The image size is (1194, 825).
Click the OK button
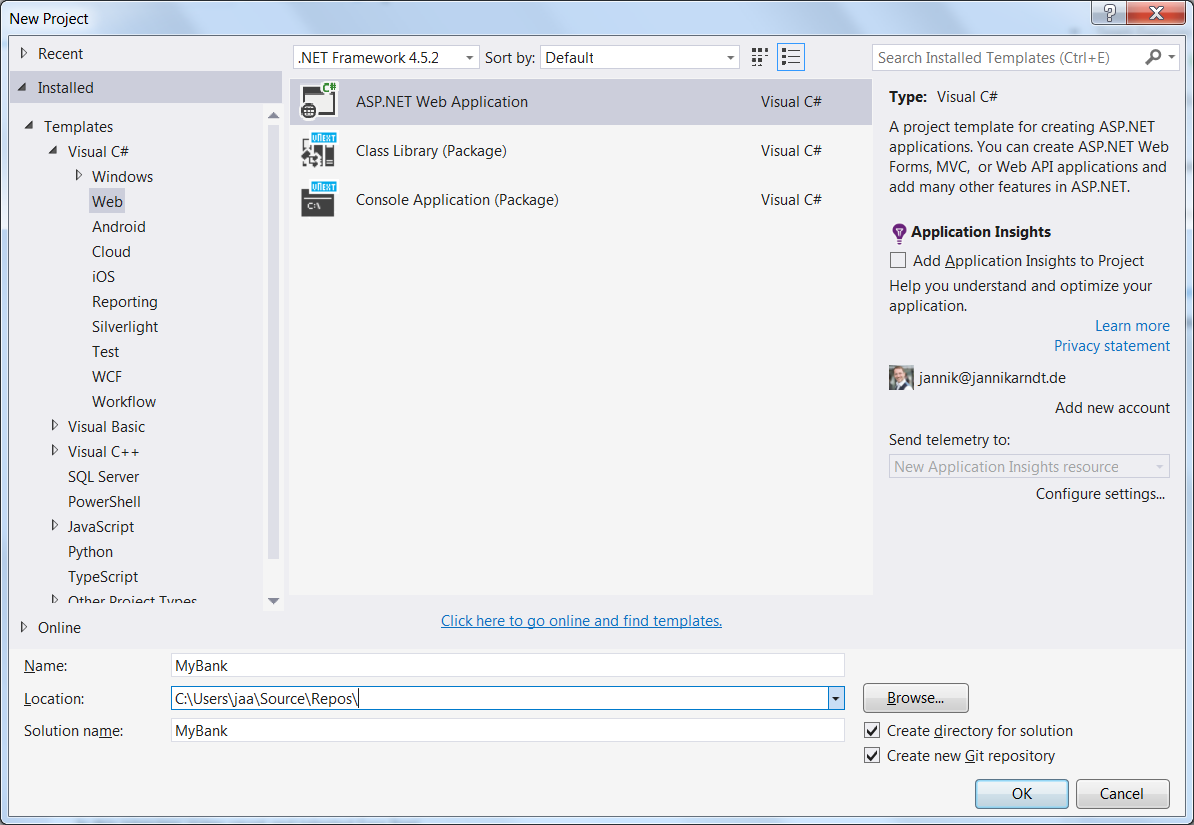1021,794
